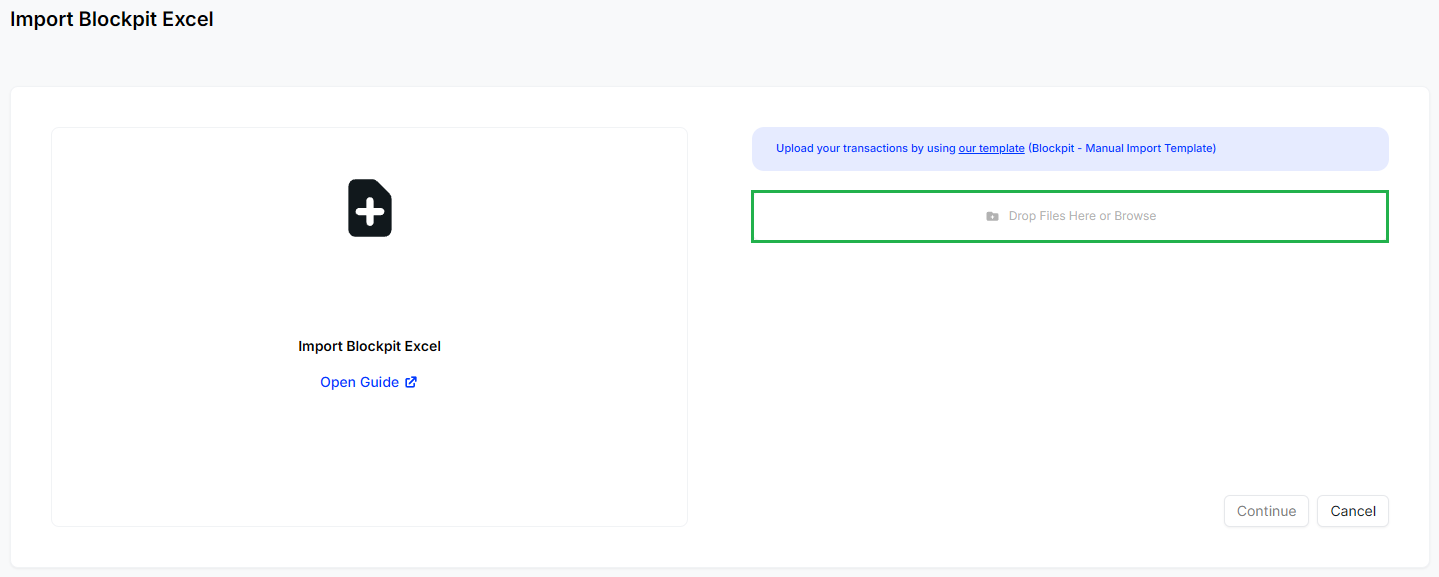Click blank space below the drop zone

1070,360
